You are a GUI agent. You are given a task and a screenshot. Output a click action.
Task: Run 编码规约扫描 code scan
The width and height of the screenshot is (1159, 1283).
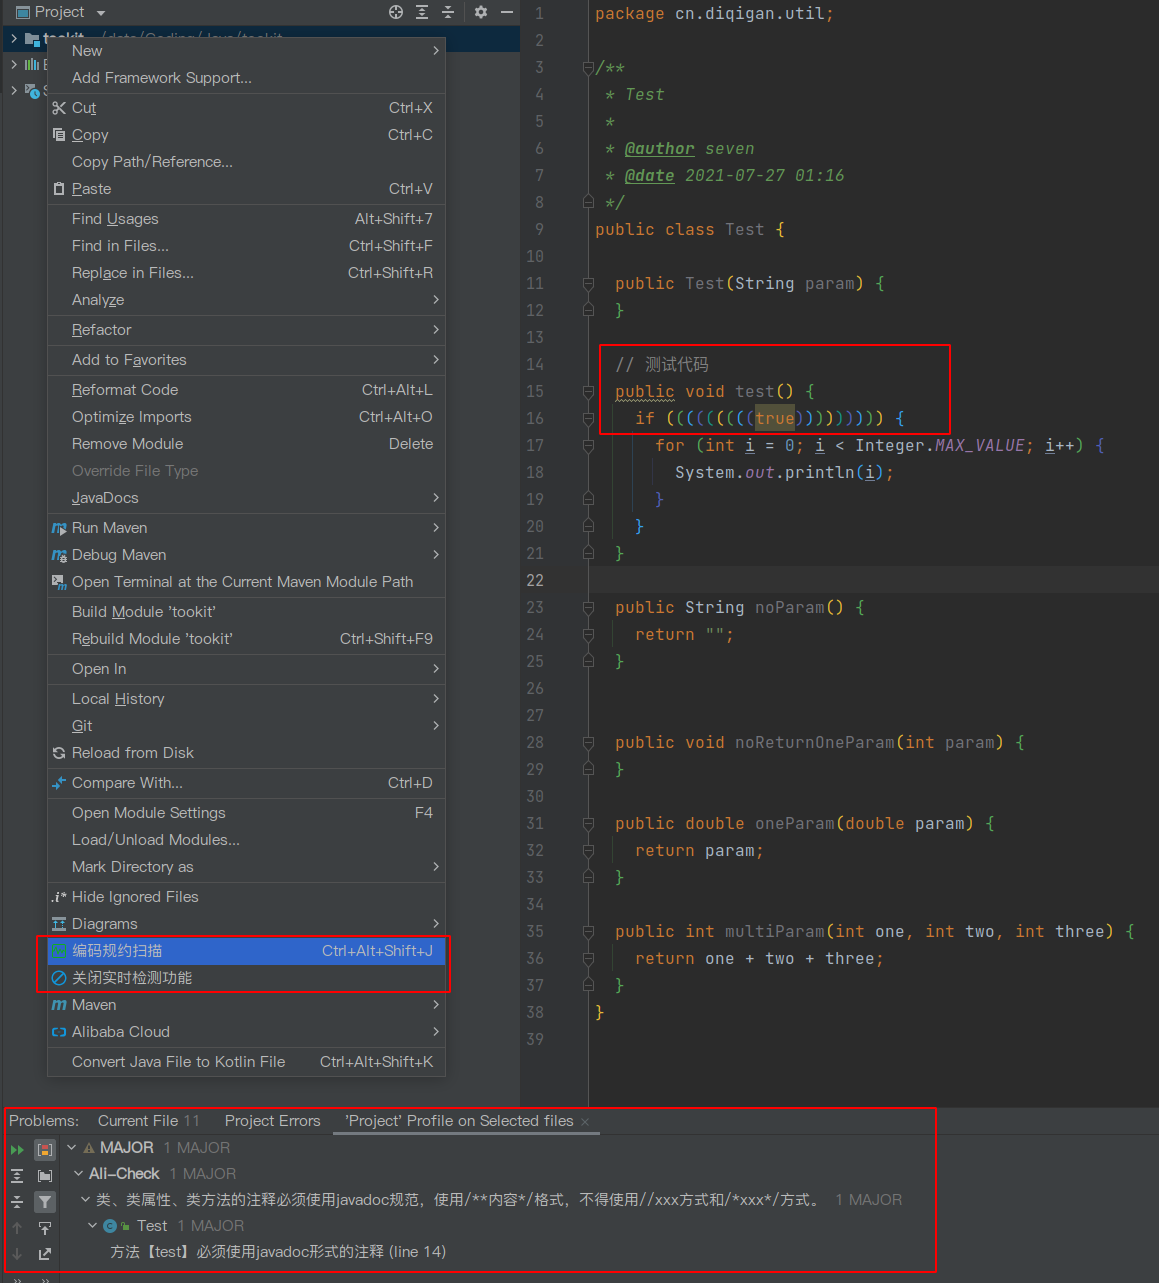(246, 951)
